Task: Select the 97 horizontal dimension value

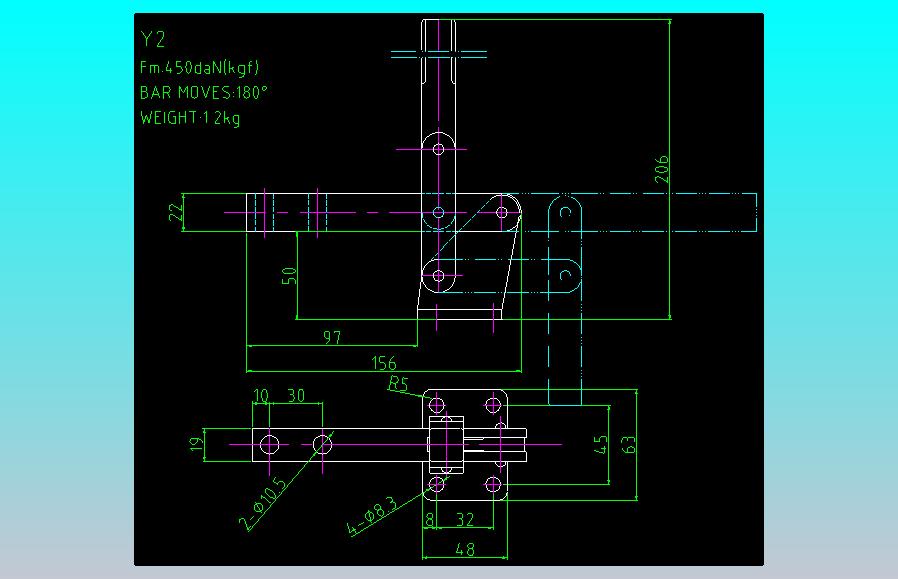Action: (332, 337)
